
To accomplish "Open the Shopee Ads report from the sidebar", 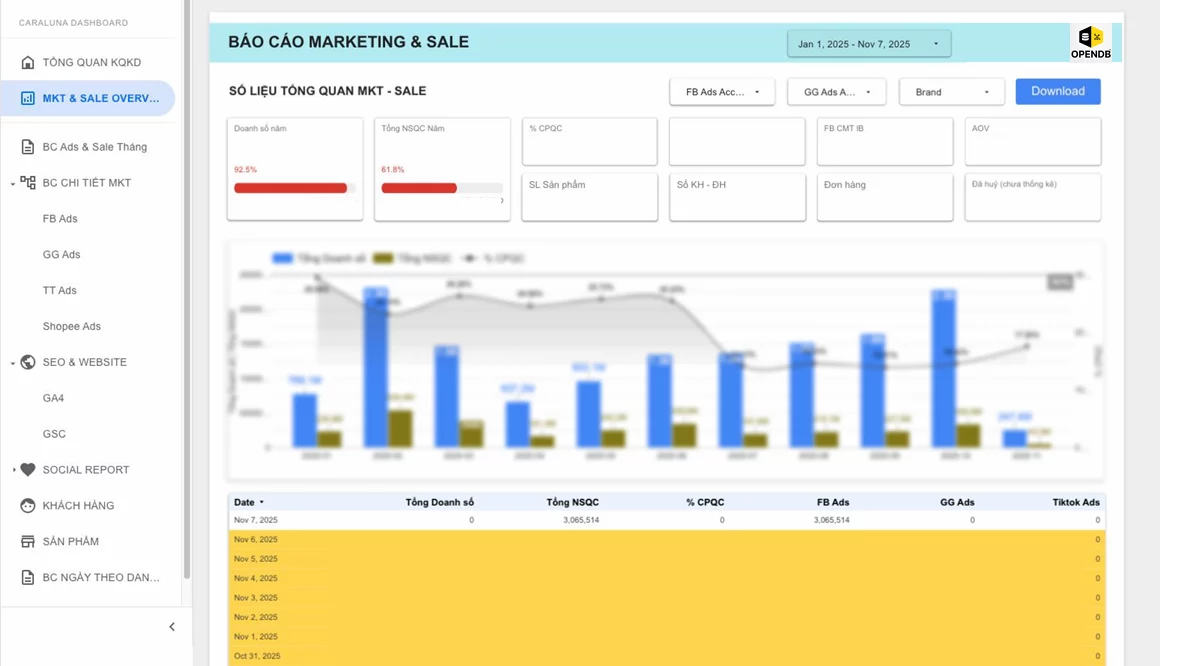I will (71, 326).
